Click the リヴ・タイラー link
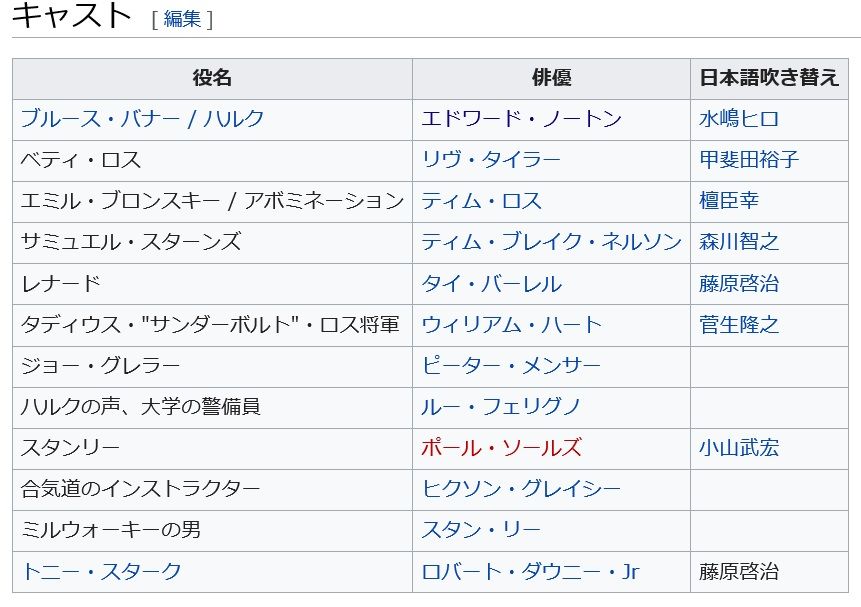This screenshot has height=607, width=861. pyautogui.click(x=491, y=160)
